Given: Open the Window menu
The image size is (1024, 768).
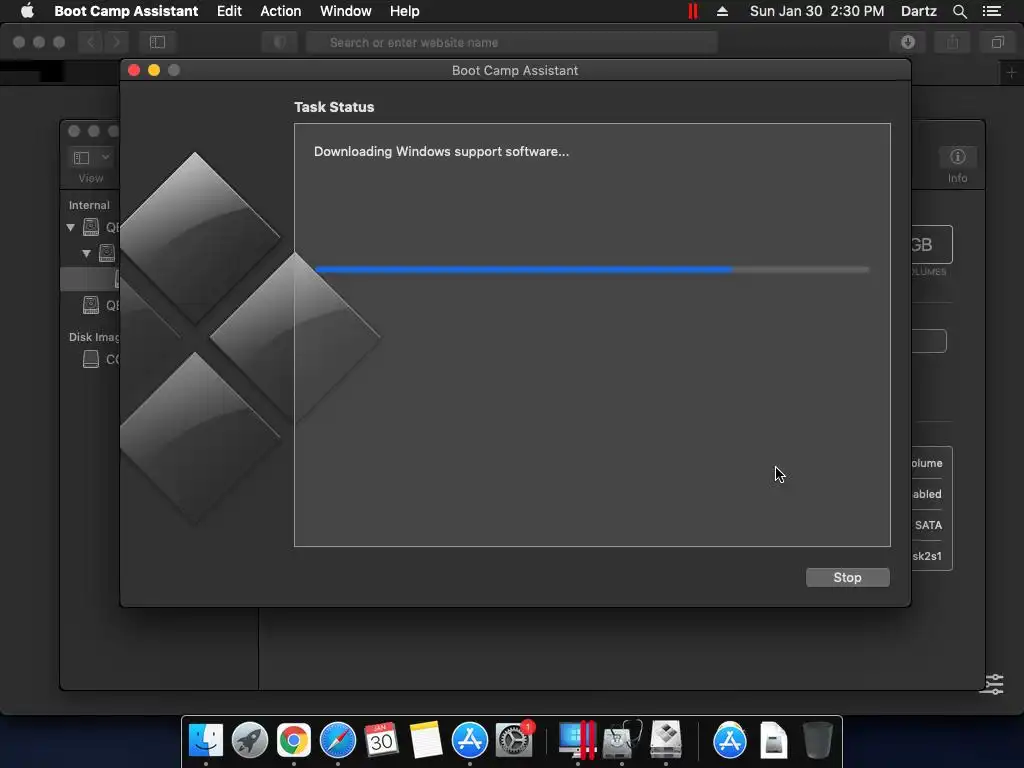Looking at the screenshot, I should tap(345, 11).
